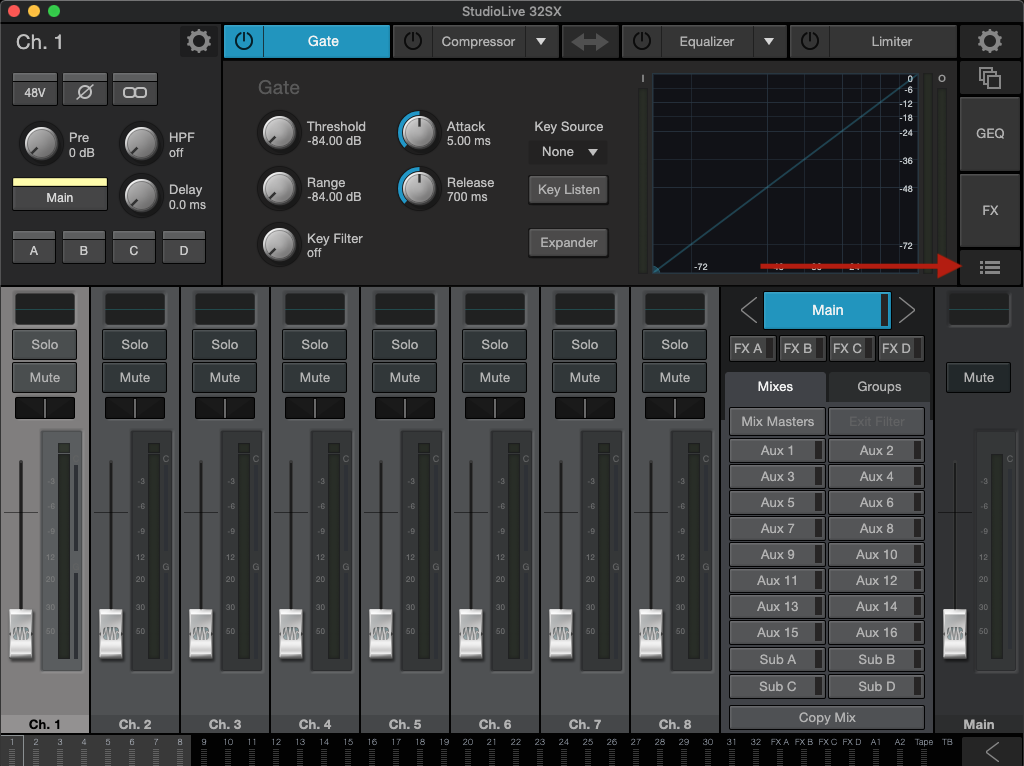Solo Ch. 8
The height and width of the screenshot is (766, 1024).
pyautogui.click(x=675, y=344)
